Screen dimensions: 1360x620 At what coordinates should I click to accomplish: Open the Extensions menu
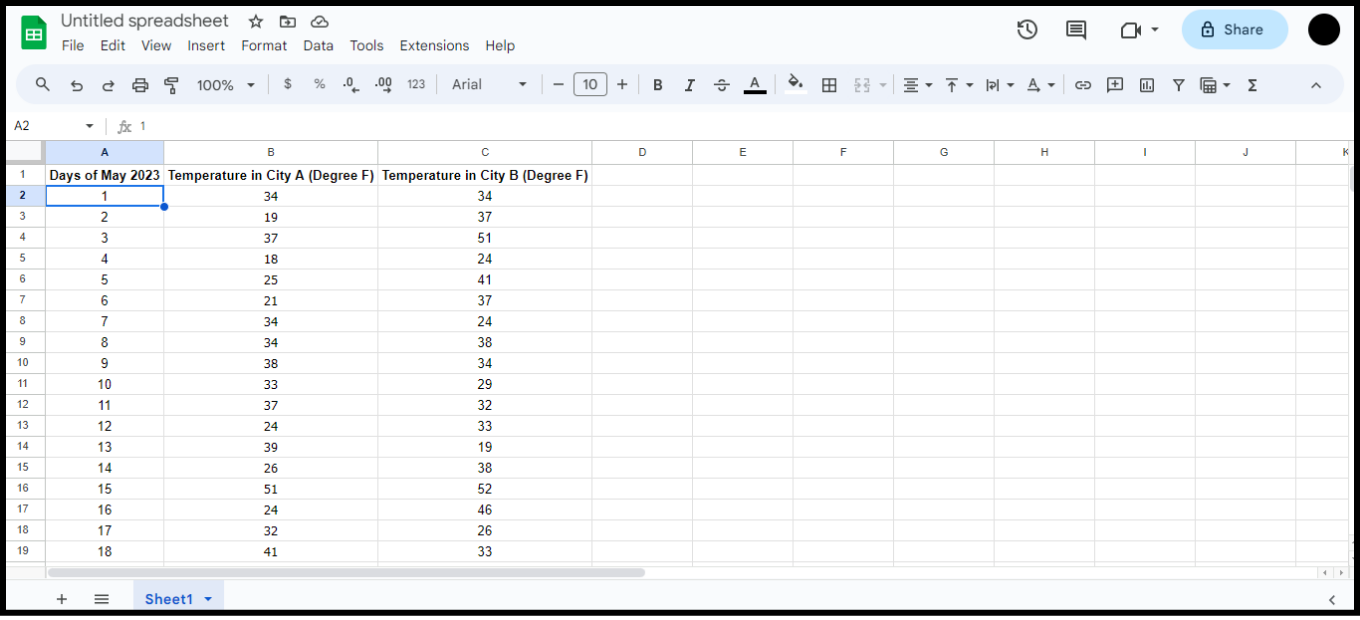(434, 46)
